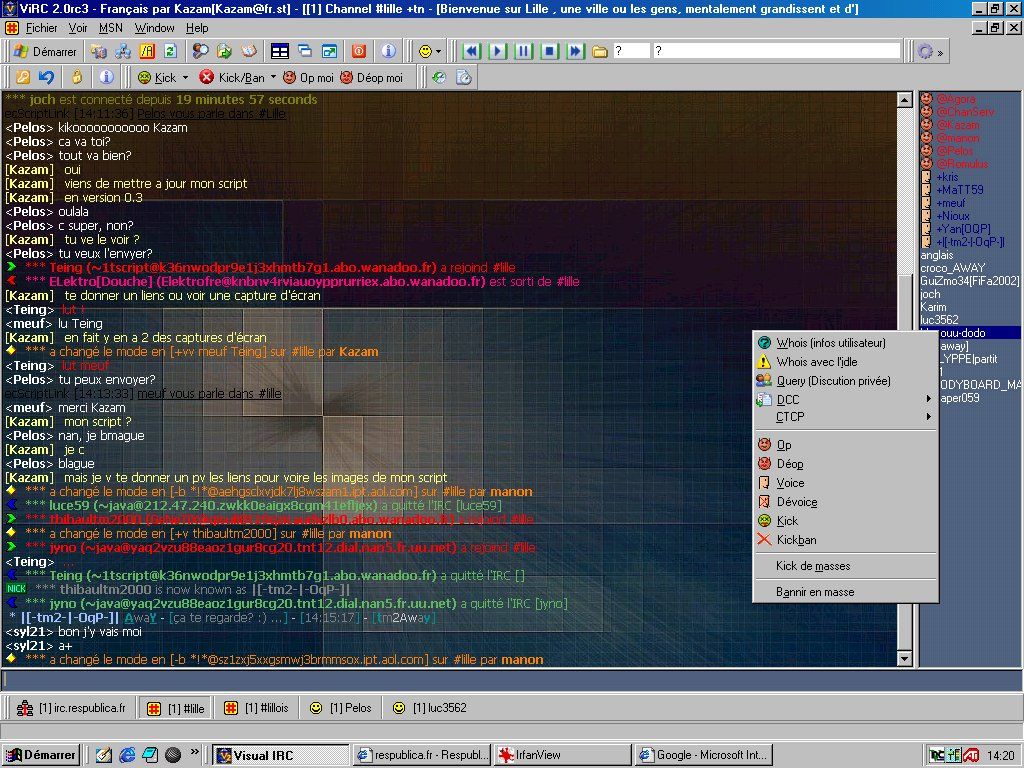The height and width of the screenshot is (768, 1024).
Task: Click the undo arrow icon
Action: pyautogui.click(x=45, y=77)
